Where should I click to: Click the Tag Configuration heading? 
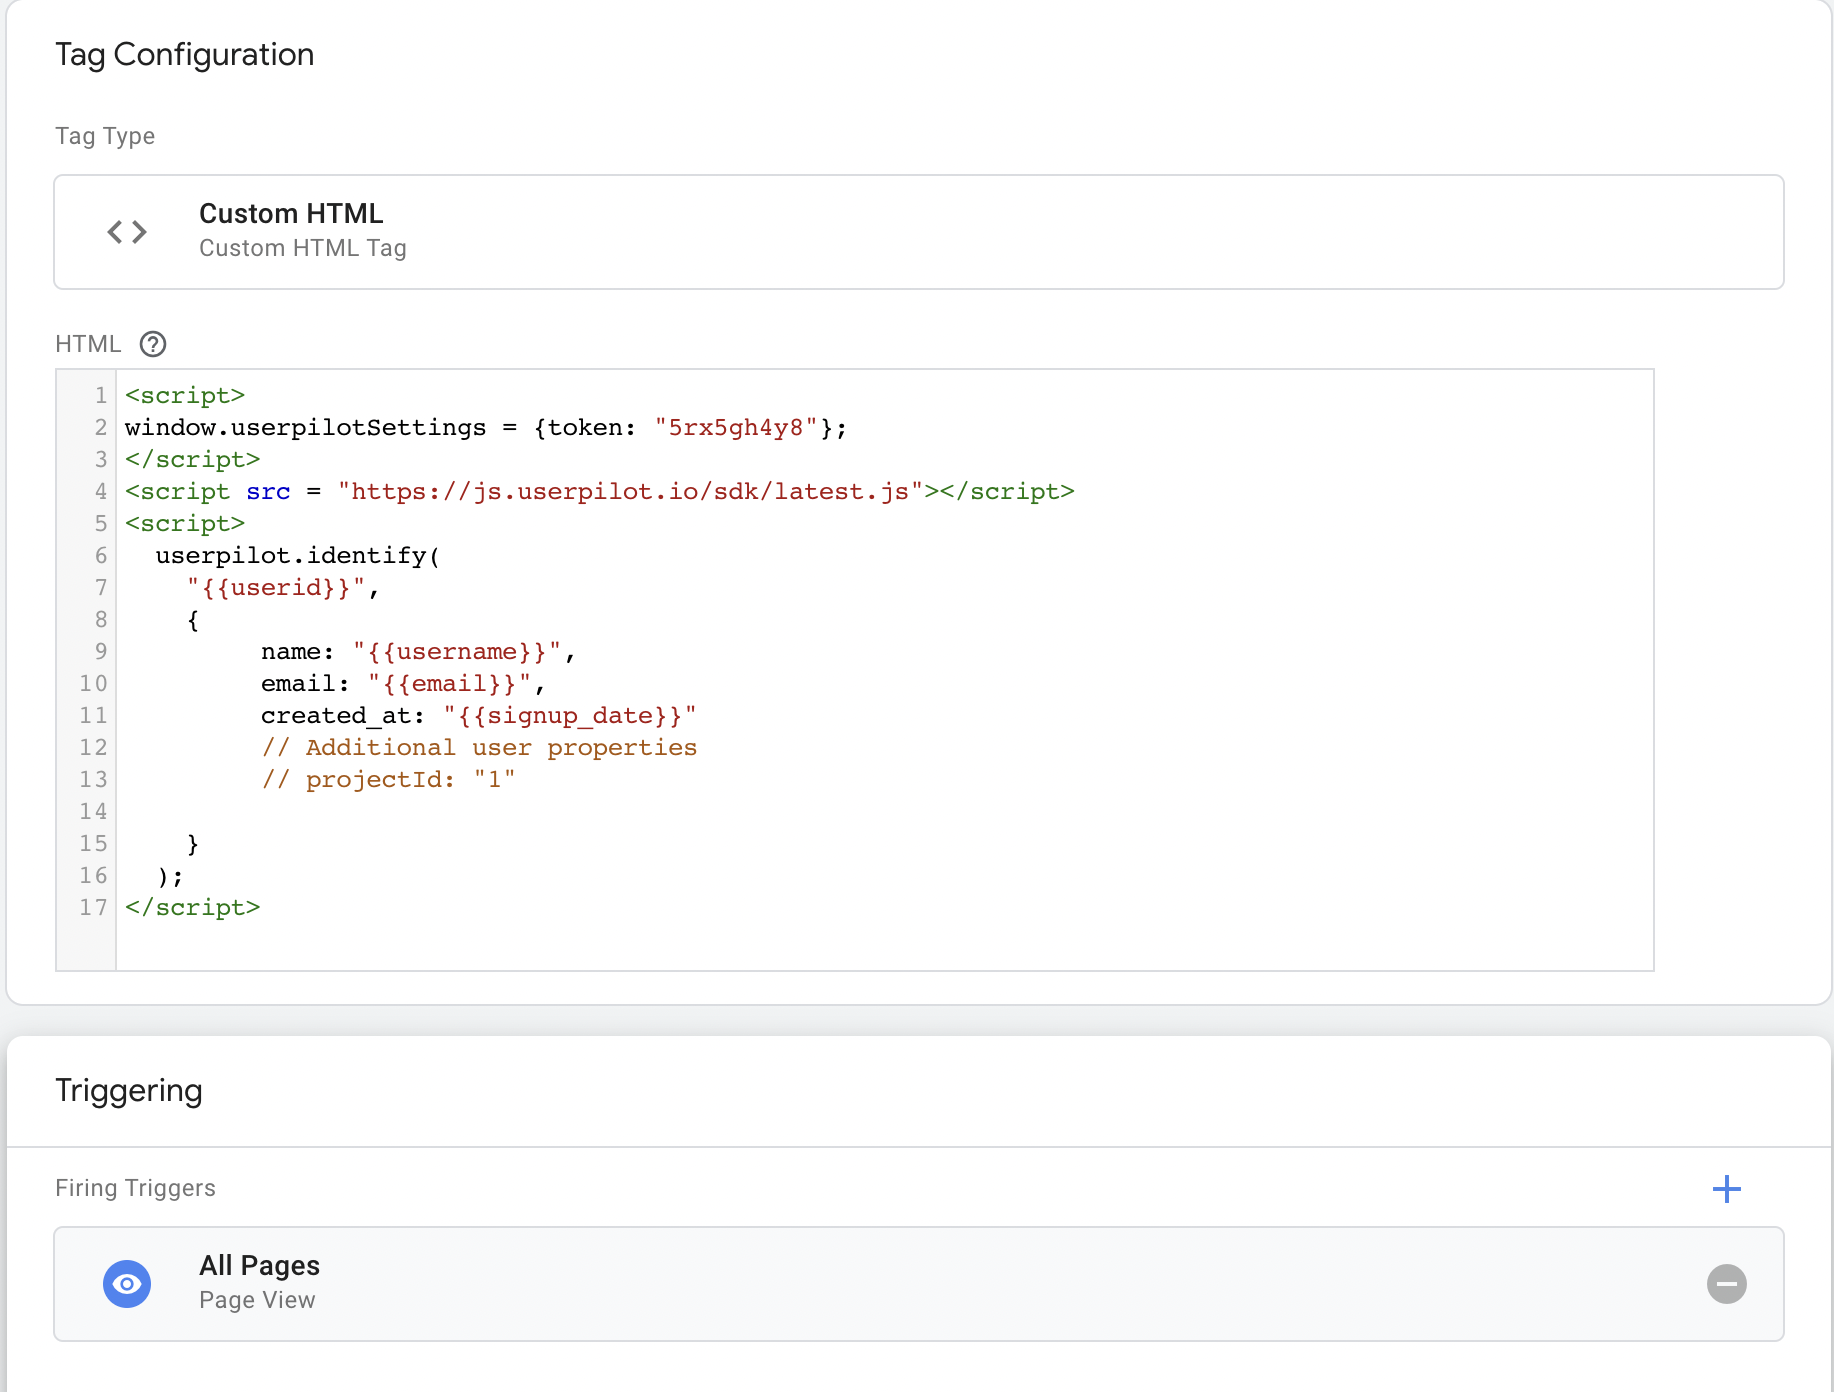click(185, 54)
